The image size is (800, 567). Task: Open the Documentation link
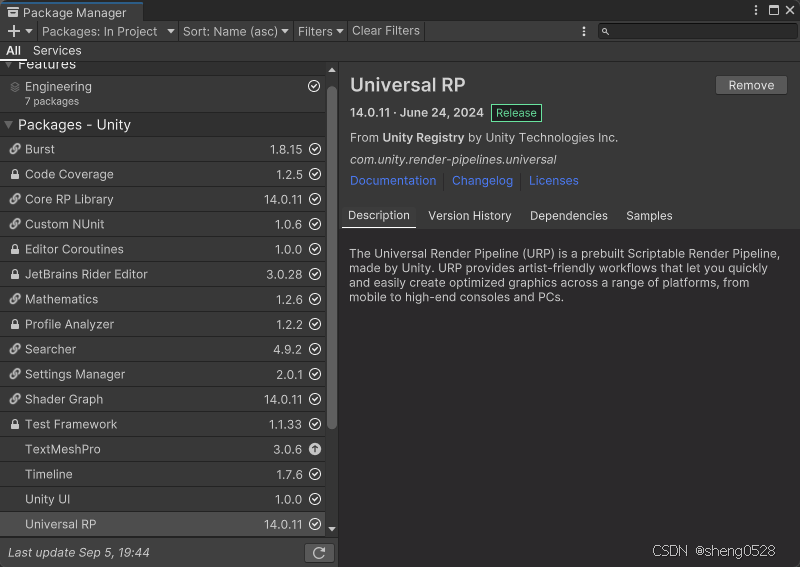coord(393,181)
